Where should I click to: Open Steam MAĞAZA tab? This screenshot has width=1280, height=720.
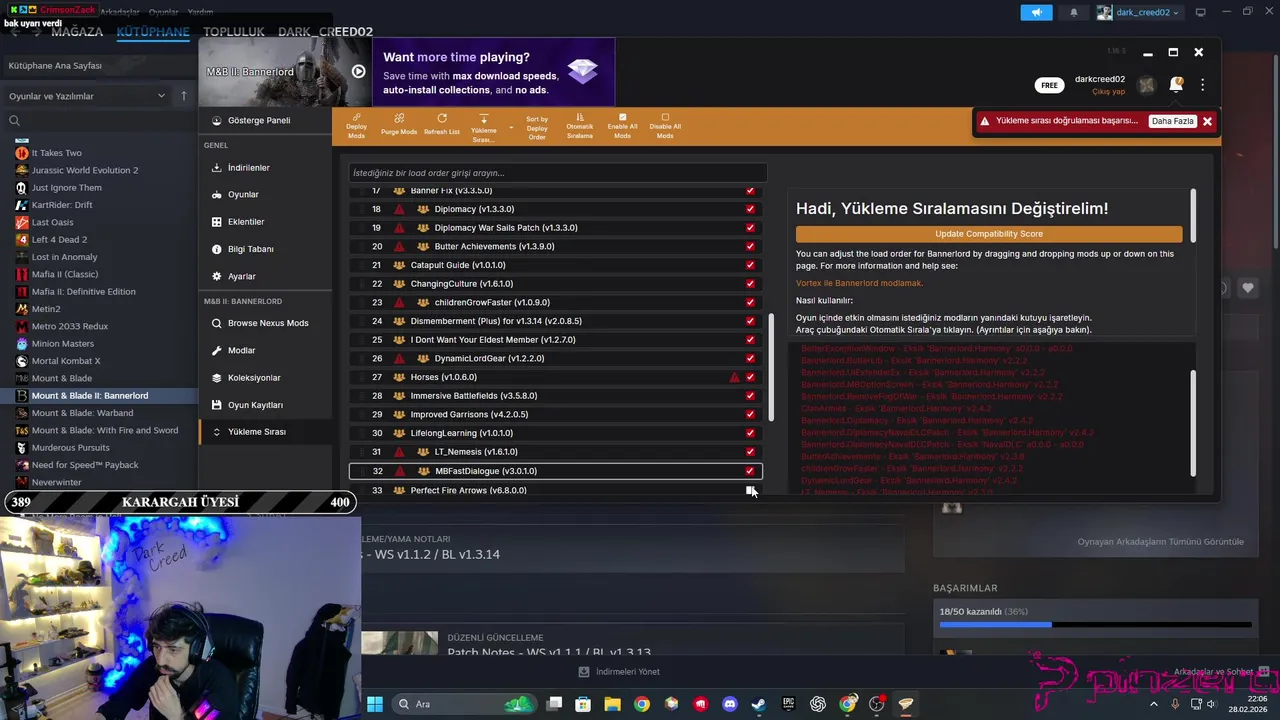[77, 32]
